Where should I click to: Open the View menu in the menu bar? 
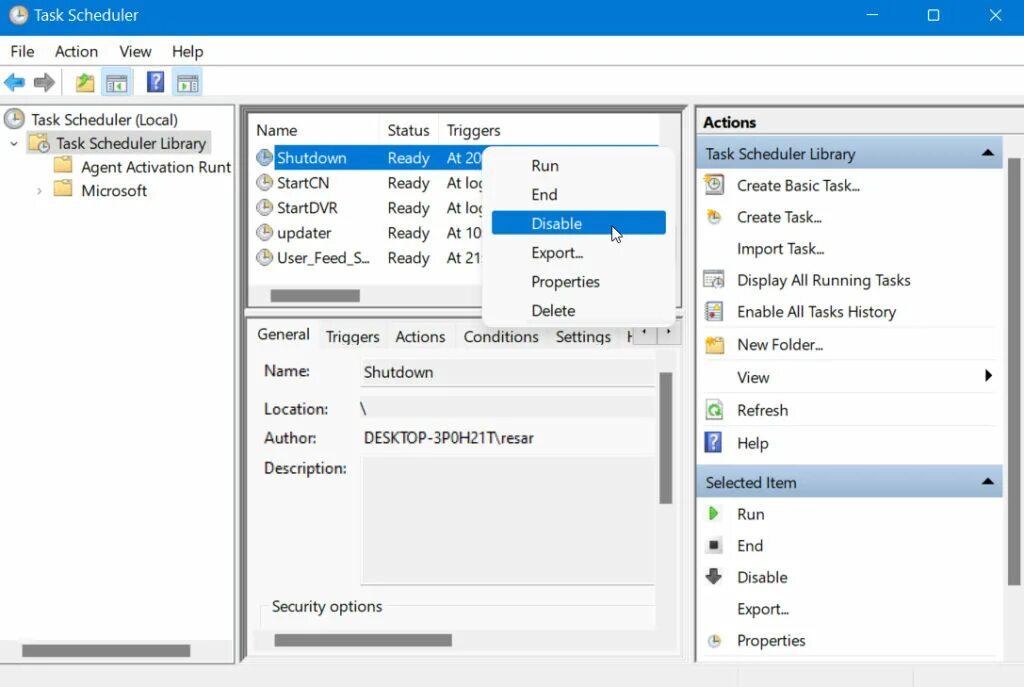(135, 51)
